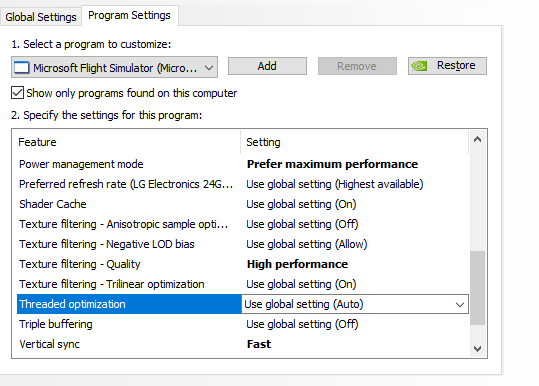Click Use global setting (Allow) value

click(x=307, y=244)
